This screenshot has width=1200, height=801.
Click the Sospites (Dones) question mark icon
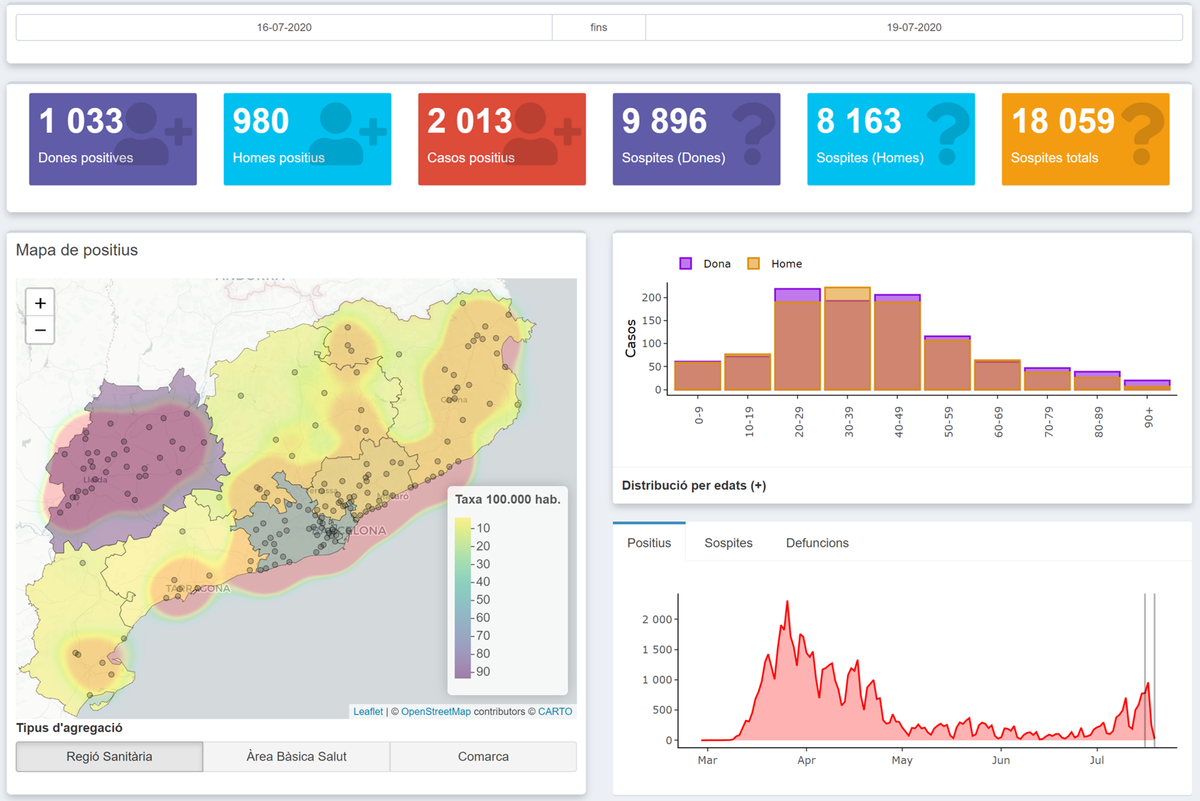tap(754, 133)
